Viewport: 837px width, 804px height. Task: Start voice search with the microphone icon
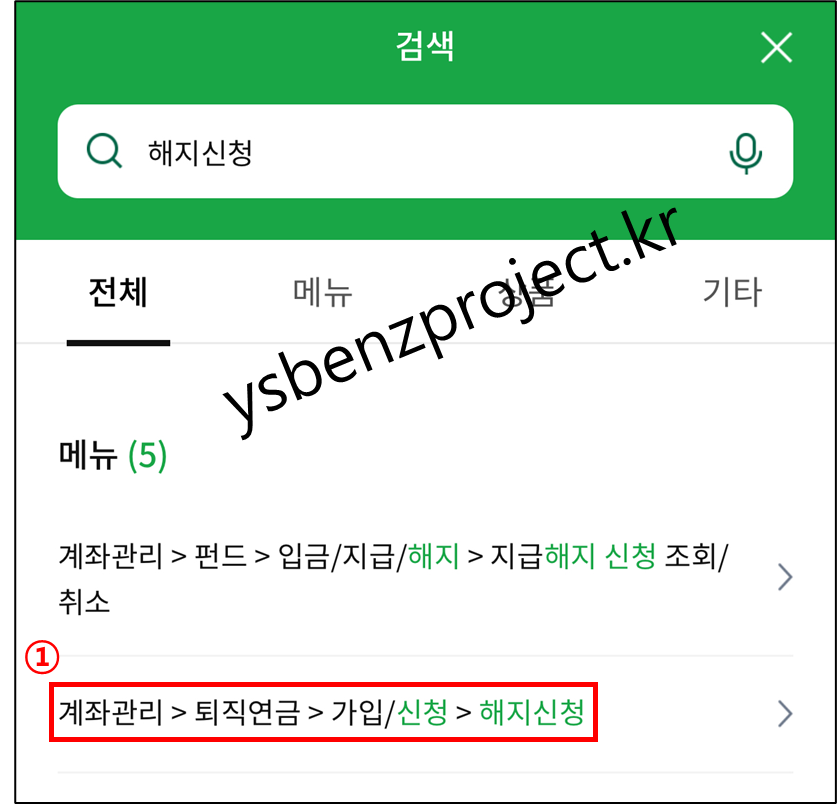[745, 153]
